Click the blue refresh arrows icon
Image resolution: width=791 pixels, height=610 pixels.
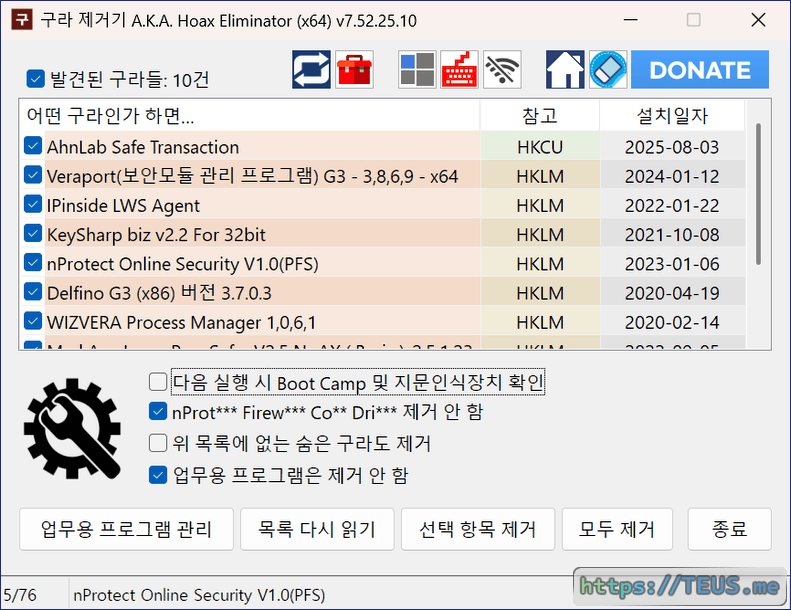[311, 70]
